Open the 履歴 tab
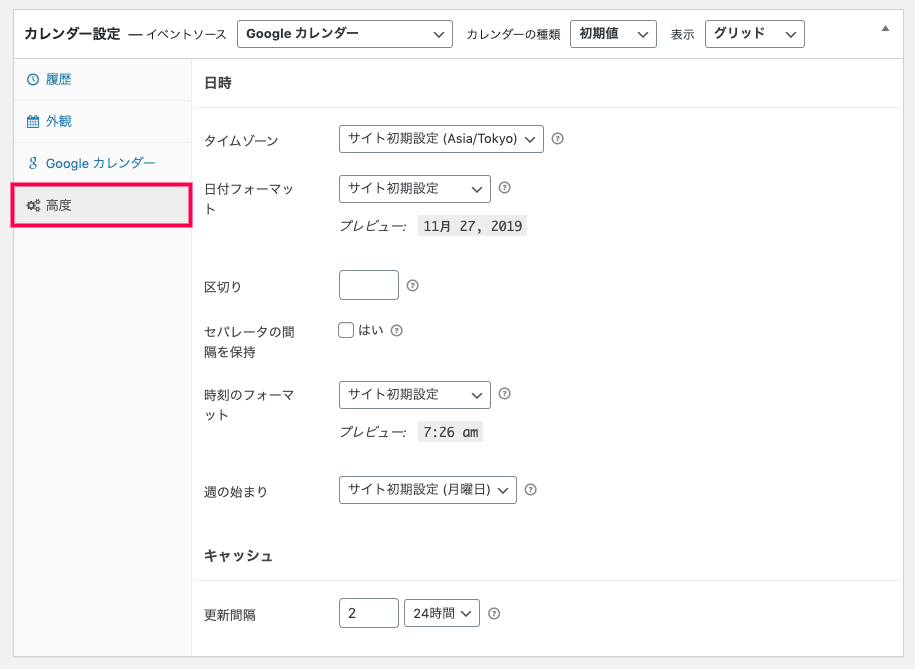 (x=103, y=79)
